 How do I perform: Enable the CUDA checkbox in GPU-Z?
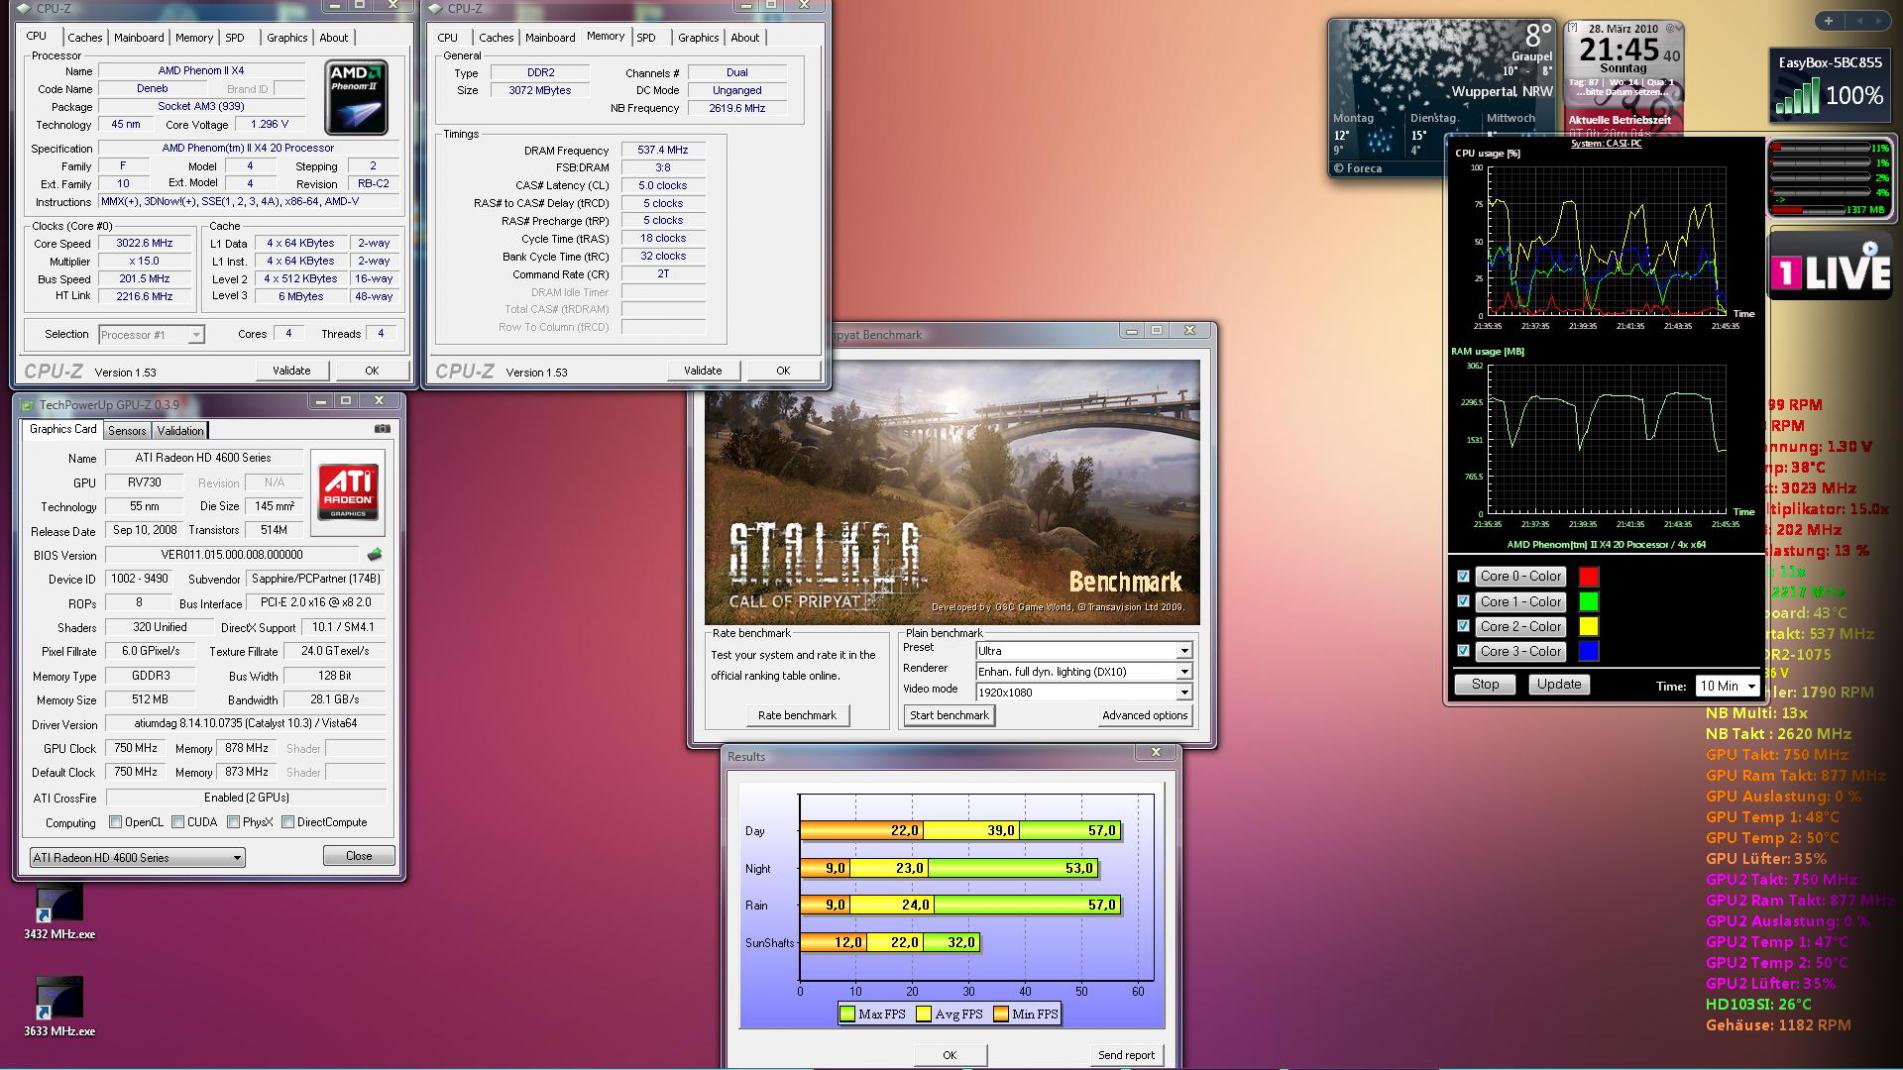coord(178,822)
